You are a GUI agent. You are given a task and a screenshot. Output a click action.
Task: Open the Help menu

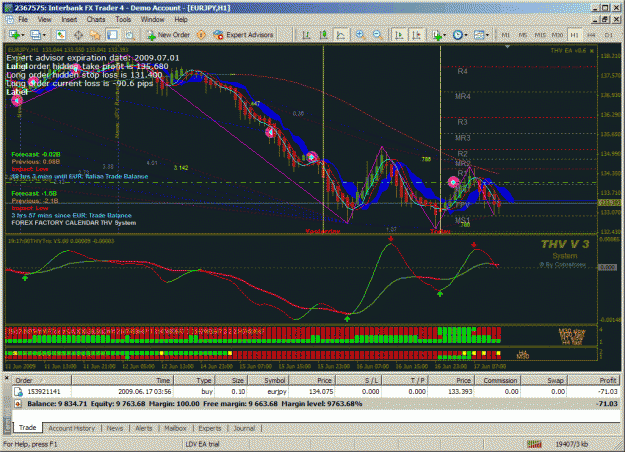(181, 20)
